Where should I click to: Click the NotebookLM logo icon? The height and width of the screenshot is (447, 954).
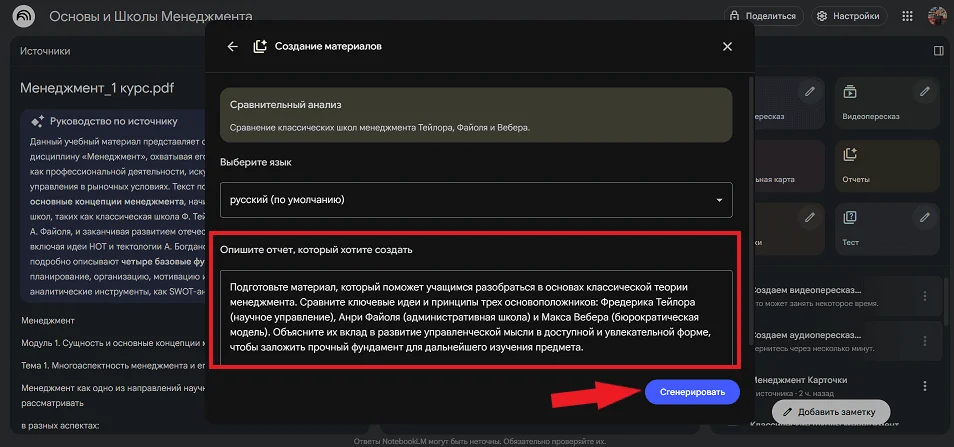(24, 17)
